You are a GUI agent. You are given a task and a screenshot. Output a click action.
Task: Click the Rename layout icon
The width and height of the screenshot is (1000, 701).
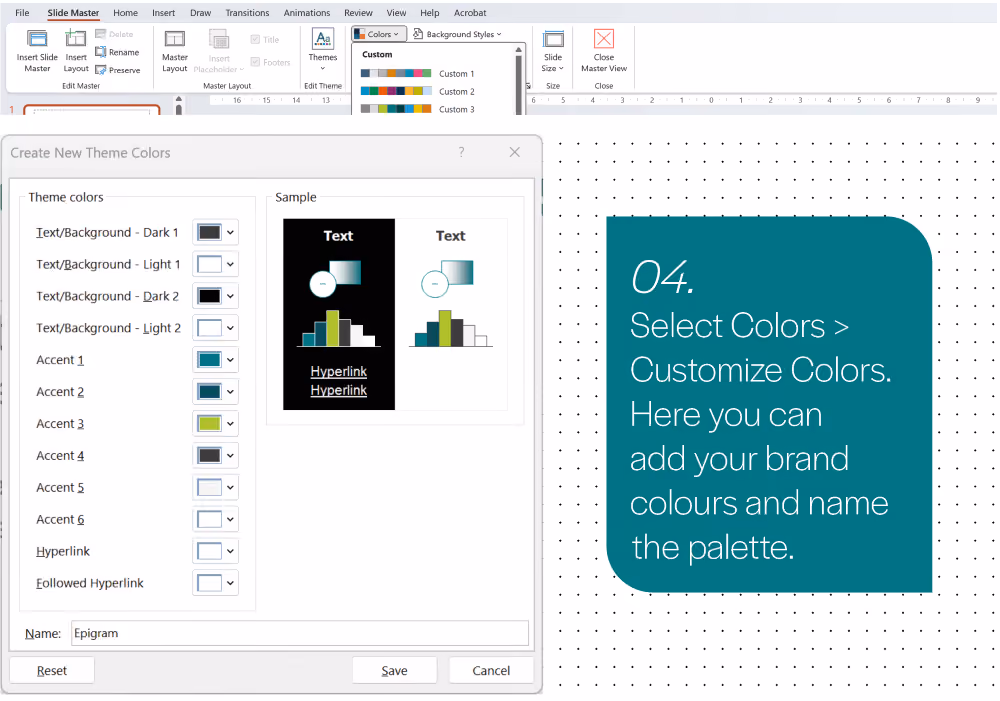coord(101,52)
